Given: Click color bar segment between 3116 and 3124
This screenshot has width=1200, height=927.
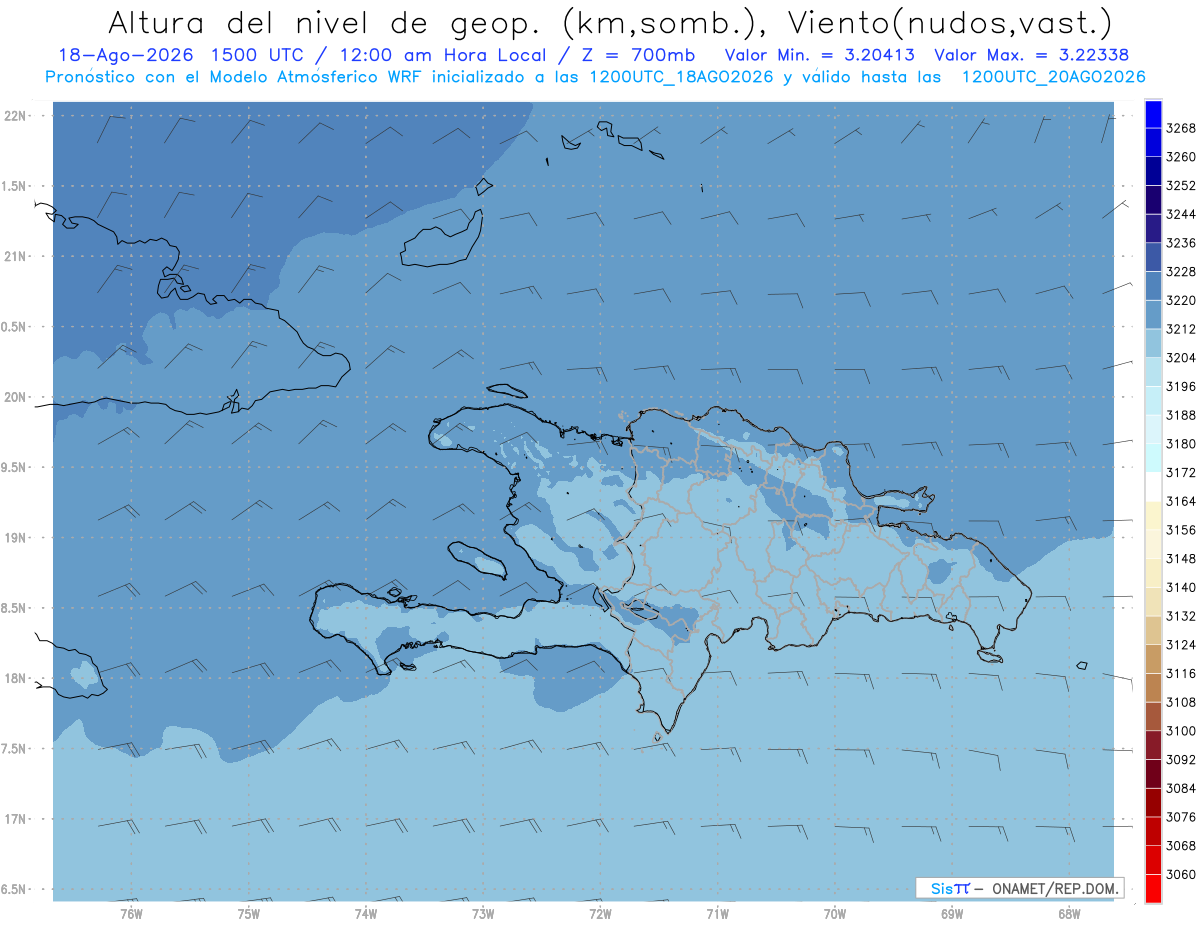Looking at the screenshot, I should [x=1153, y=659].
